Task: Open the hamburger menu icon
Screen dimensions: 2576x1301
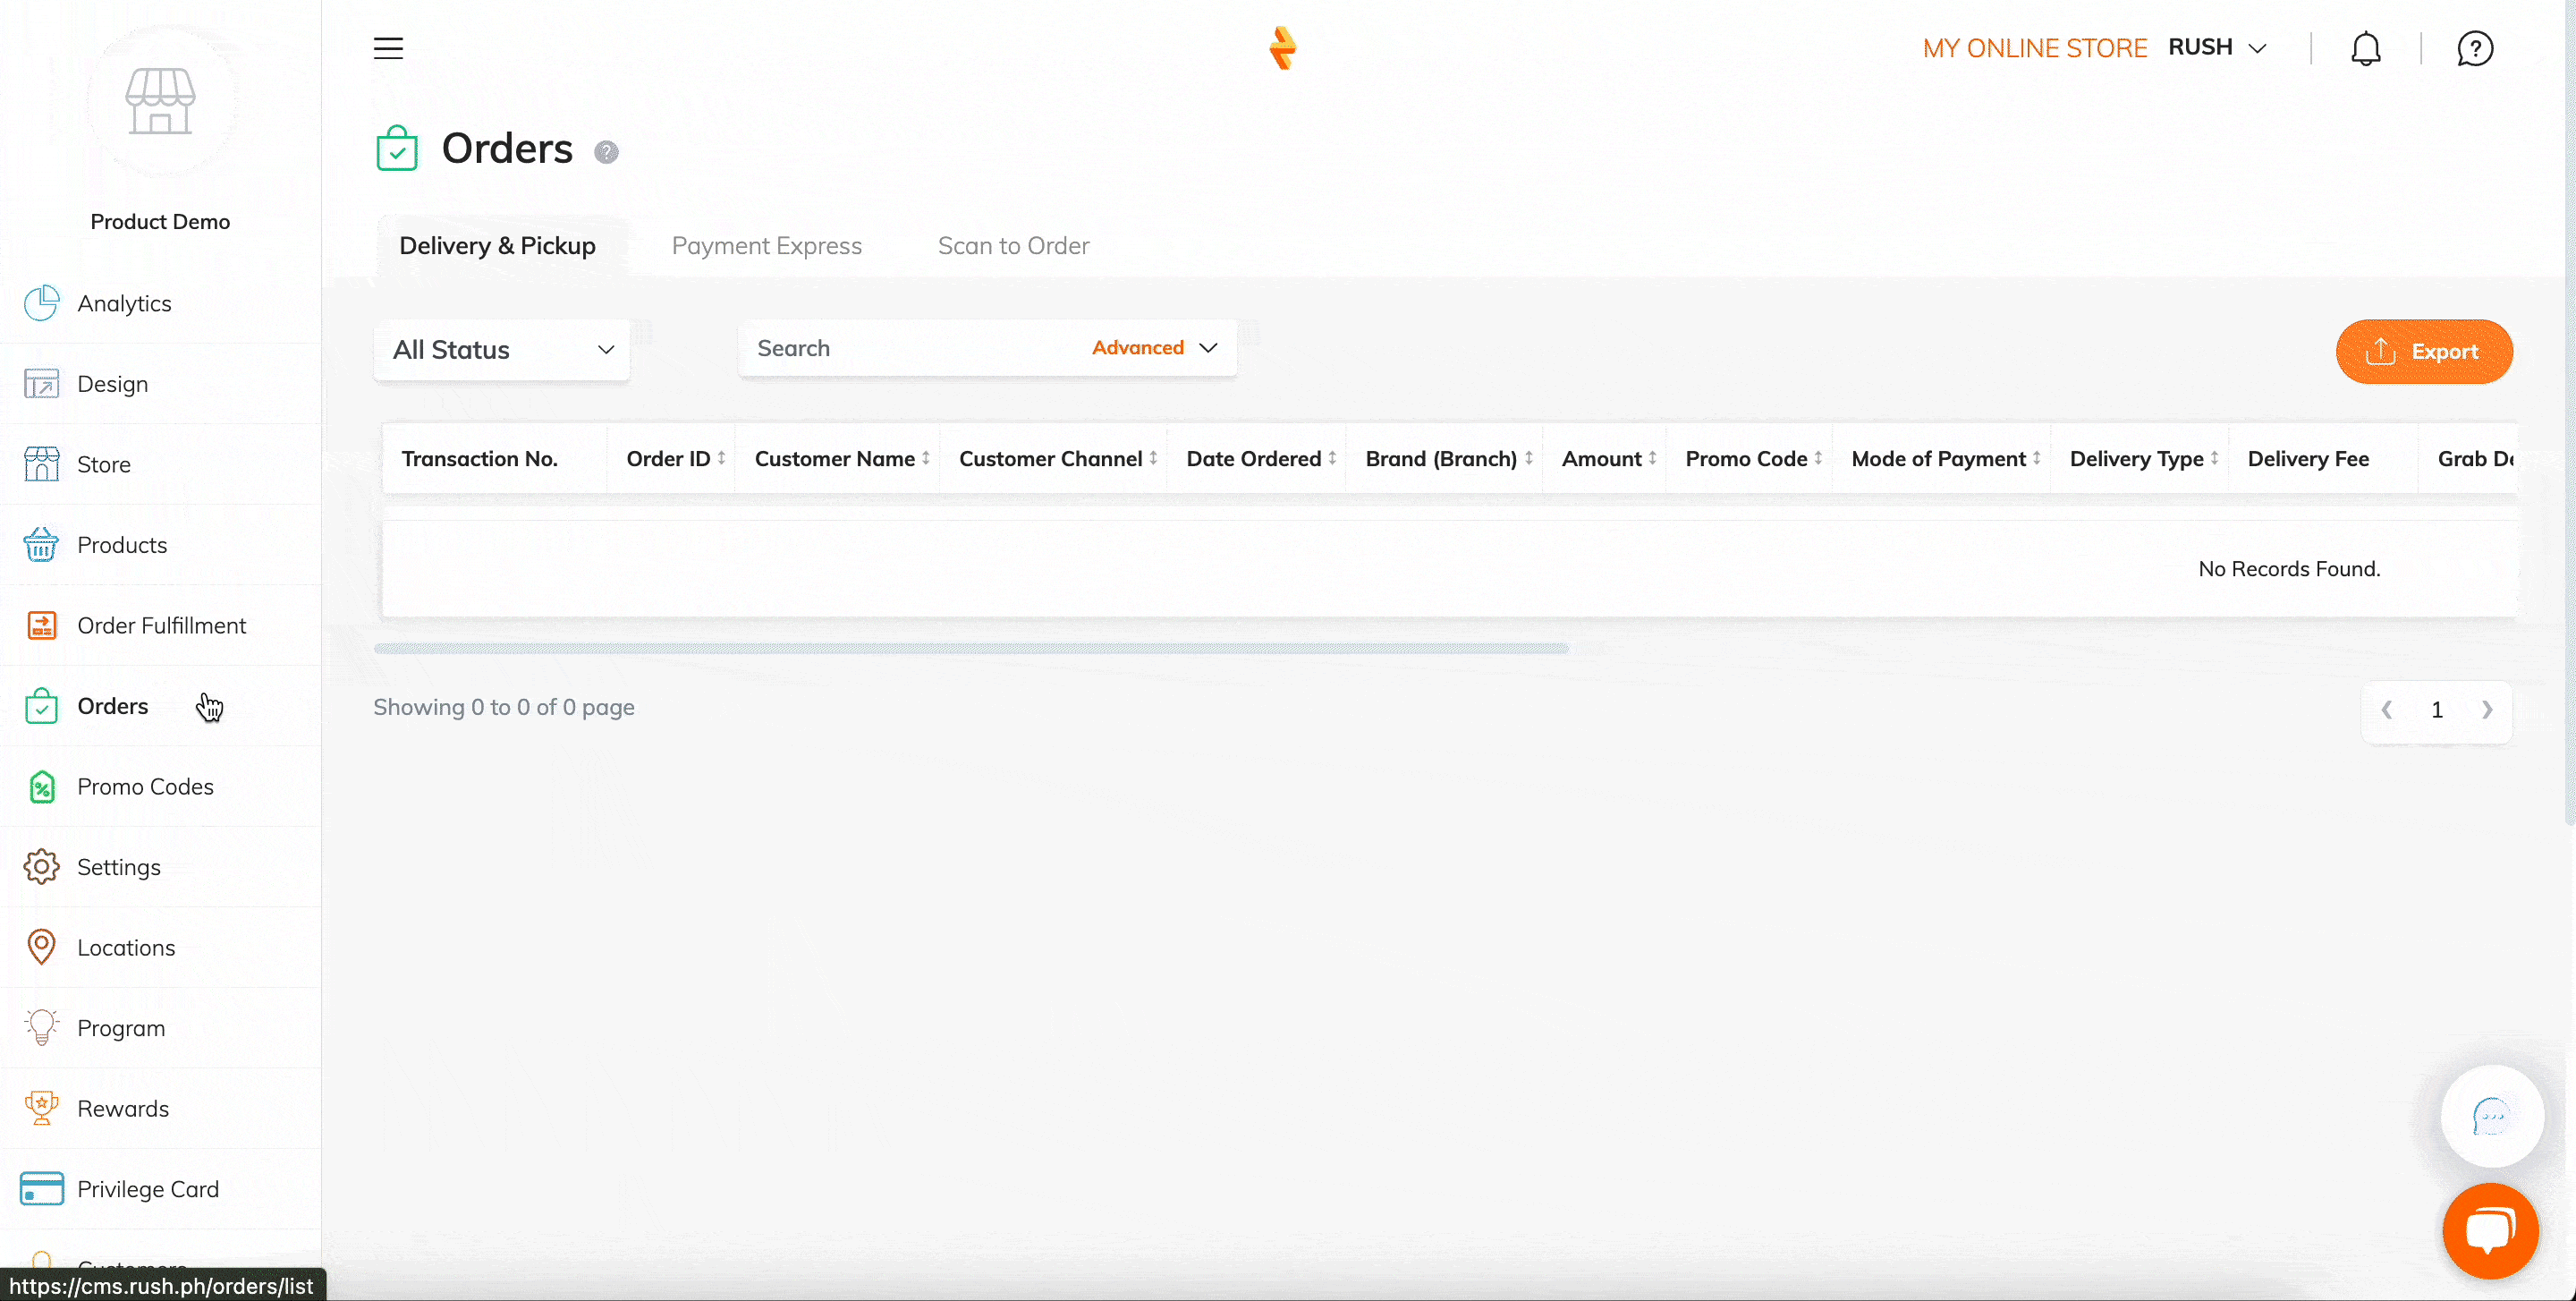Action: (x=388, y=48)
